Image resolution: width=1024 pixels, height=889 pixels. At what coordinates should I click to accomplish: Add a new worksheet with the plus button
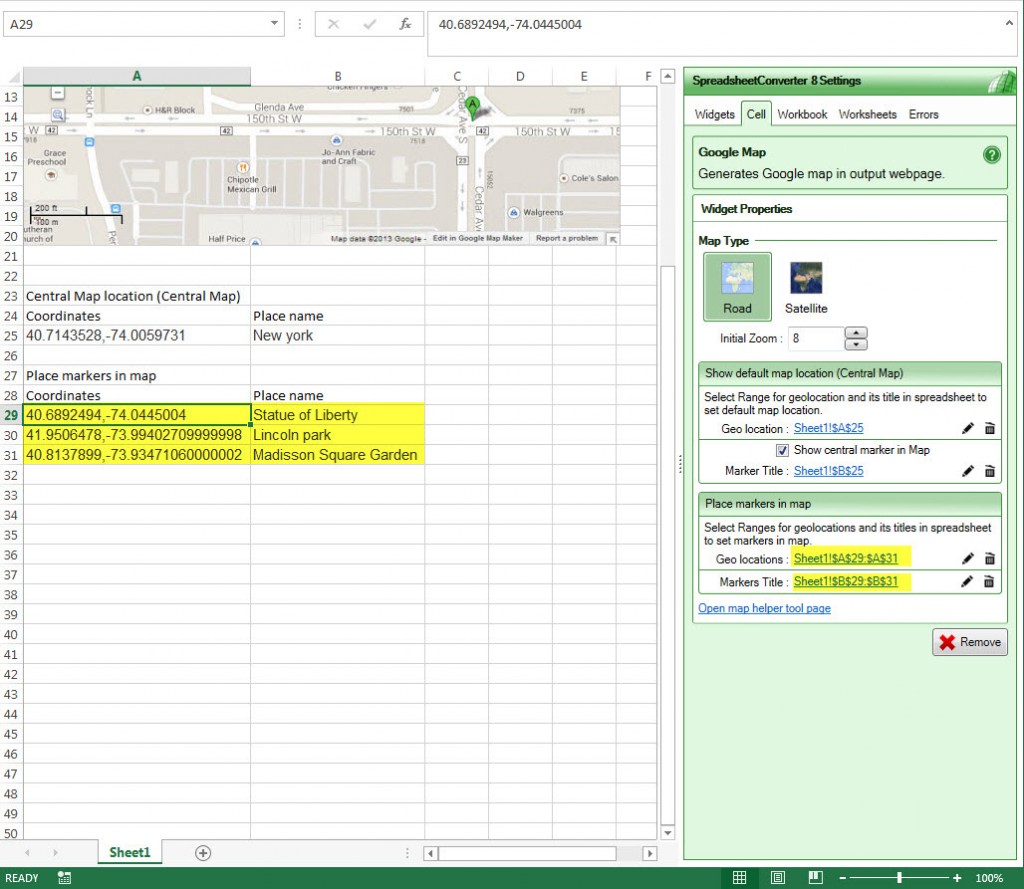(201, 853)
